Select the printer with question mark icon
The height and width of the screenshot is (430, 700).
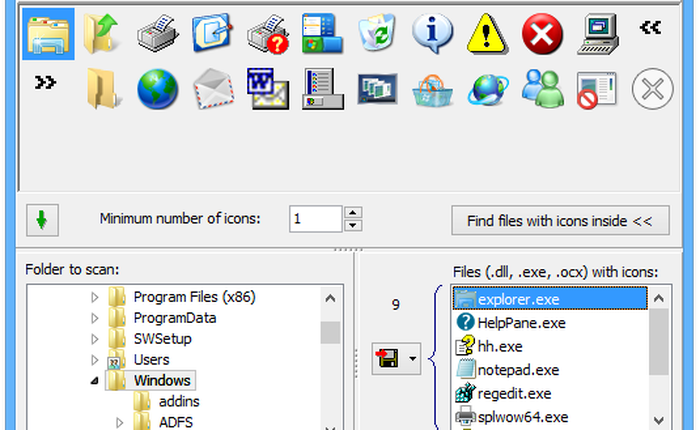tap(268, 34)
